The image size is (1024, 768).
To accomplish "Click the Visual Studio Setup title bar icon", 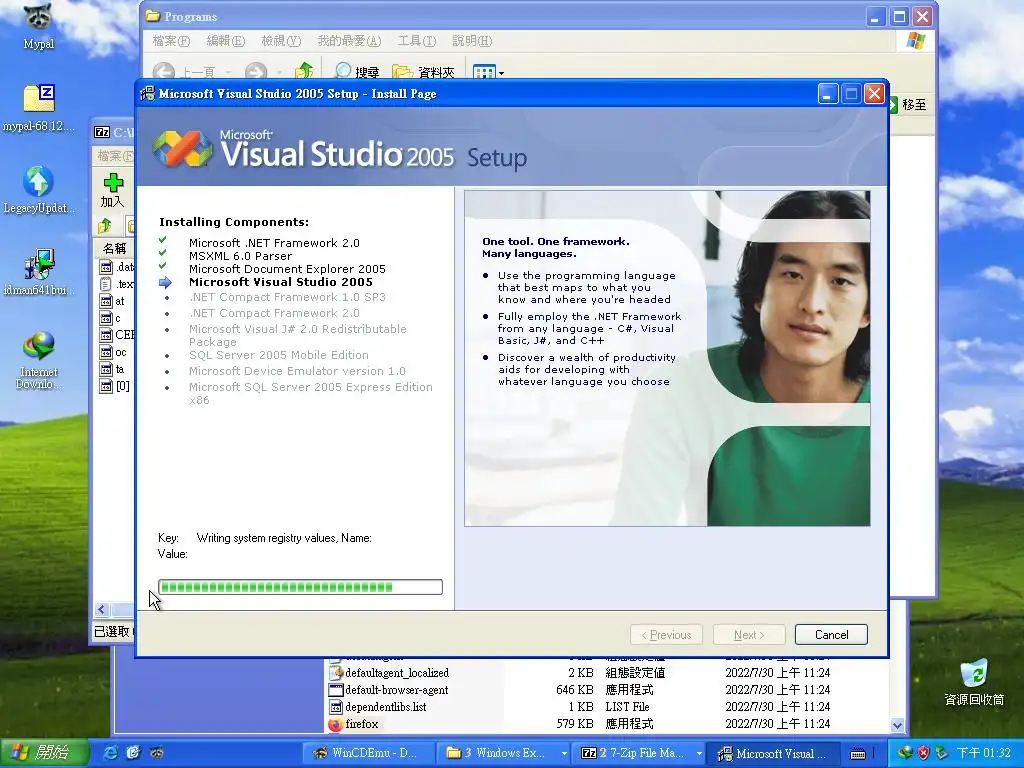I will [148, 93].
